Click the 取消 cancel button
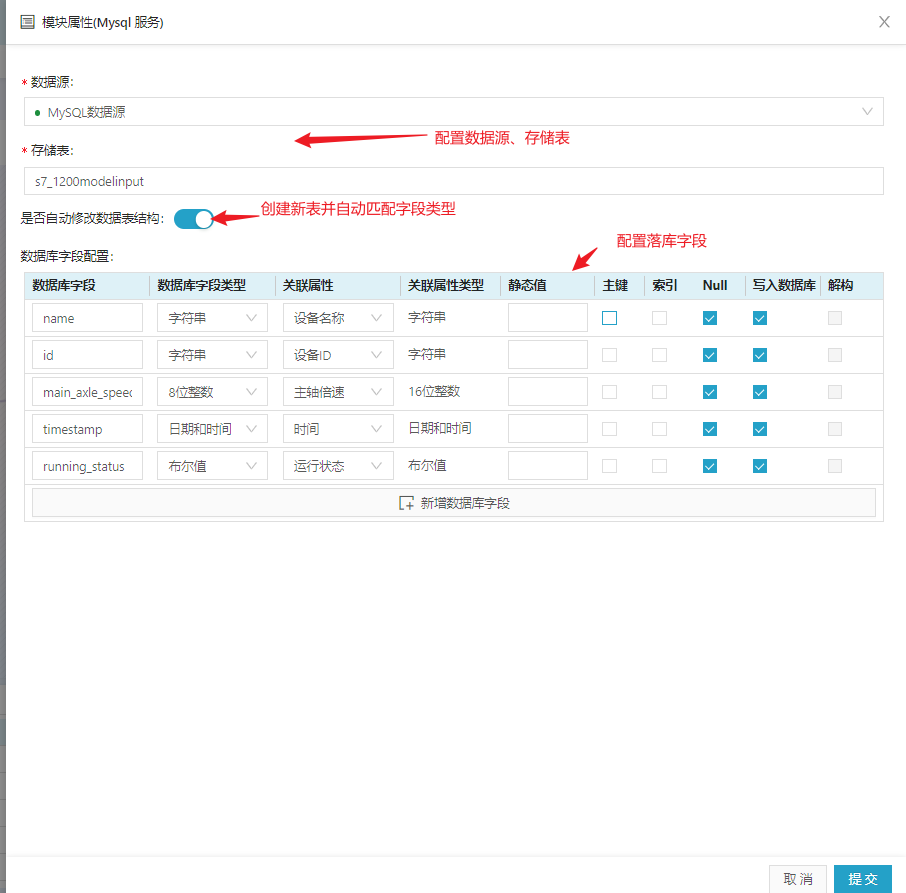Screen dimensions: 906x893 click(798, 879)
